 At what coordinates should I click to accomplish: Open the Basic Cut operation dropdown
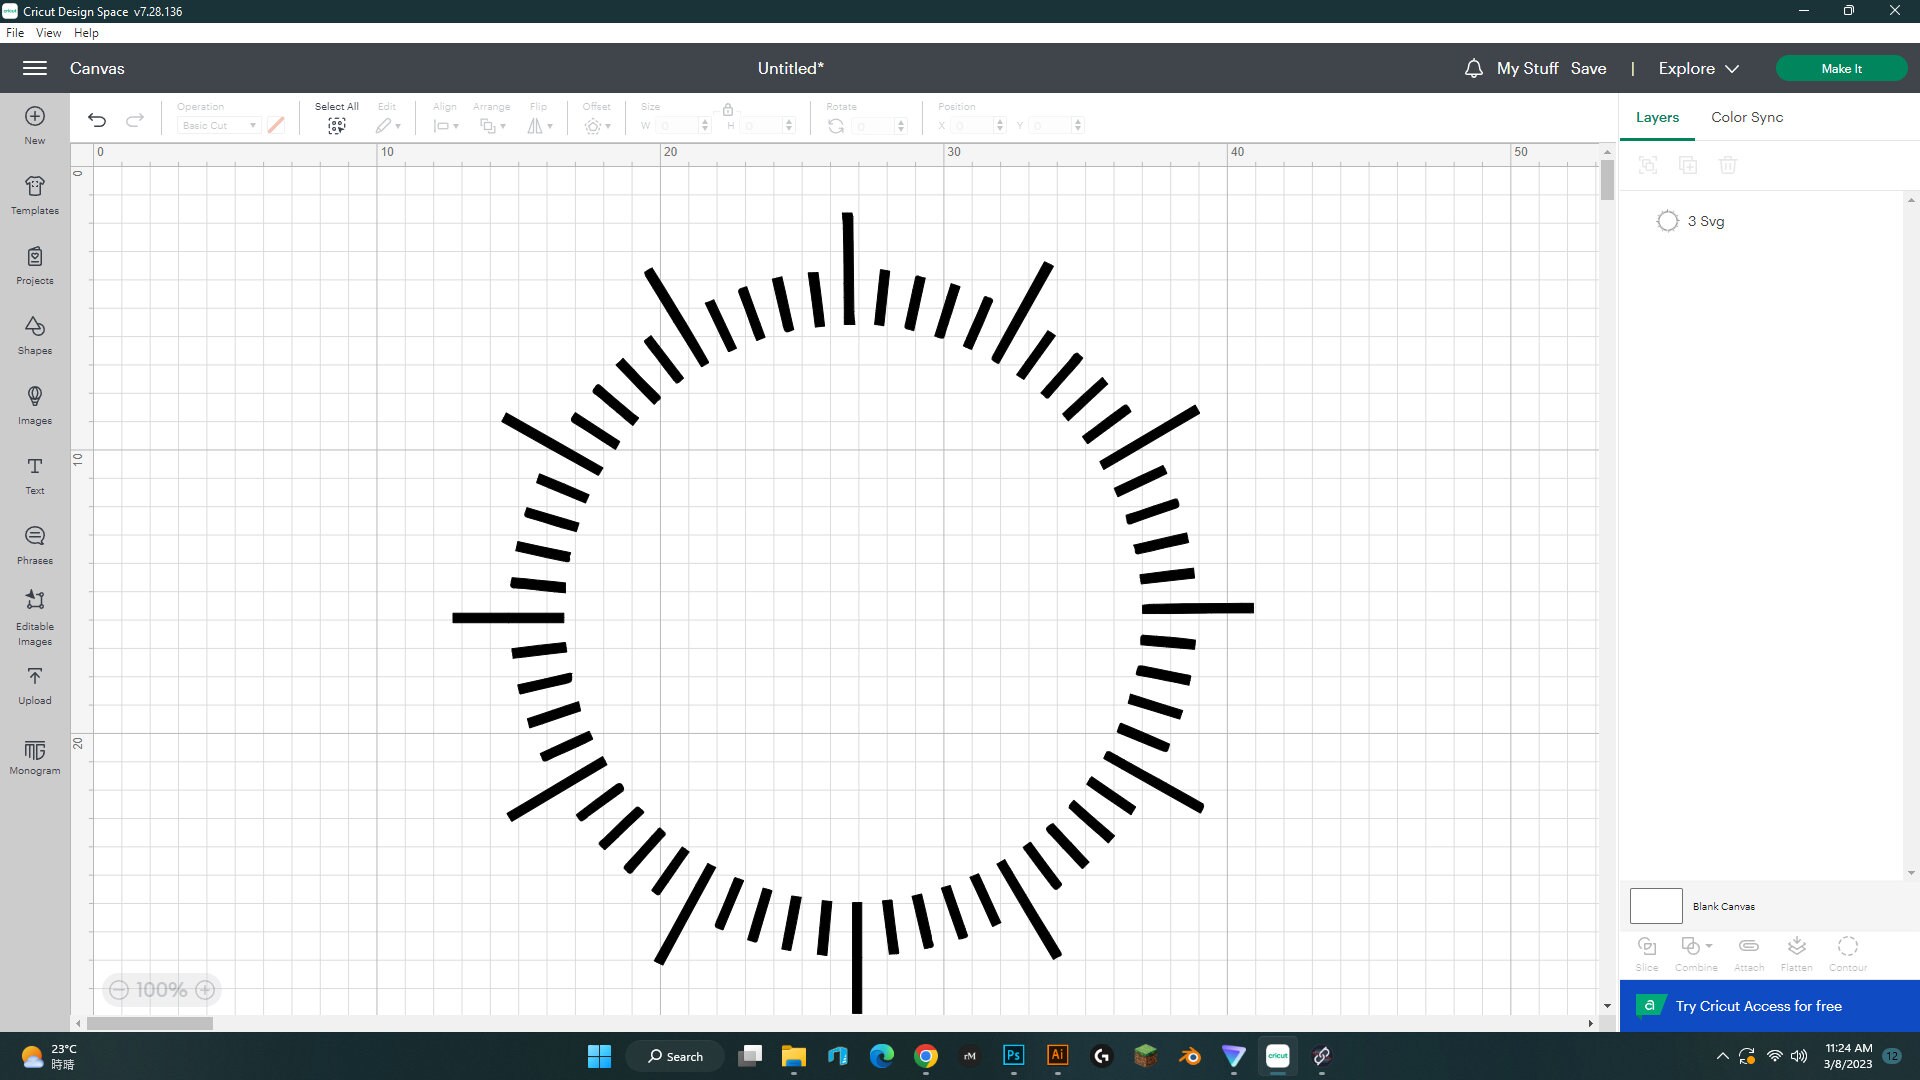click(x=218, y=125)
